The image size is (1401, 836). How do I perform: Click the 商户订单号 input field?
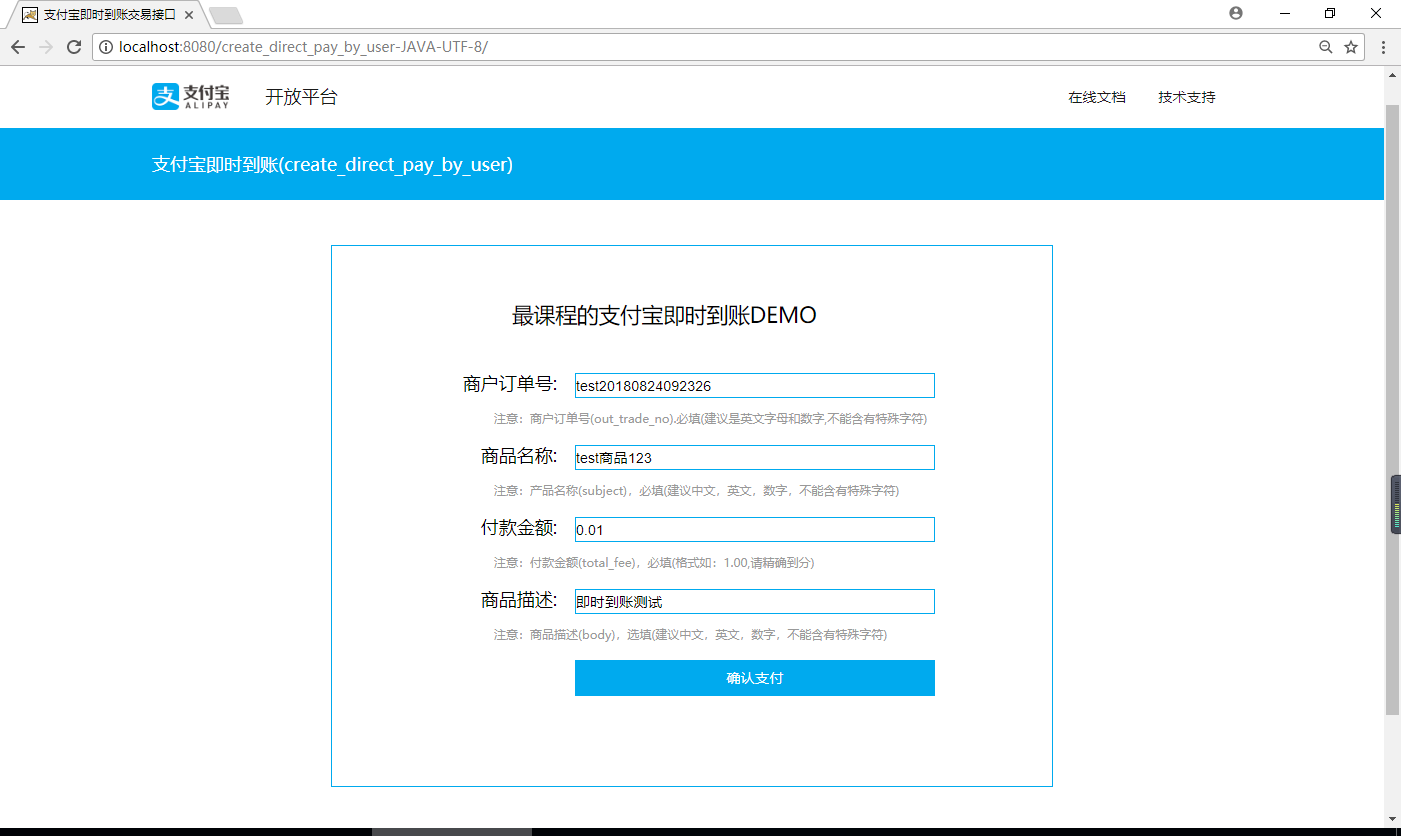coord(755,386)
